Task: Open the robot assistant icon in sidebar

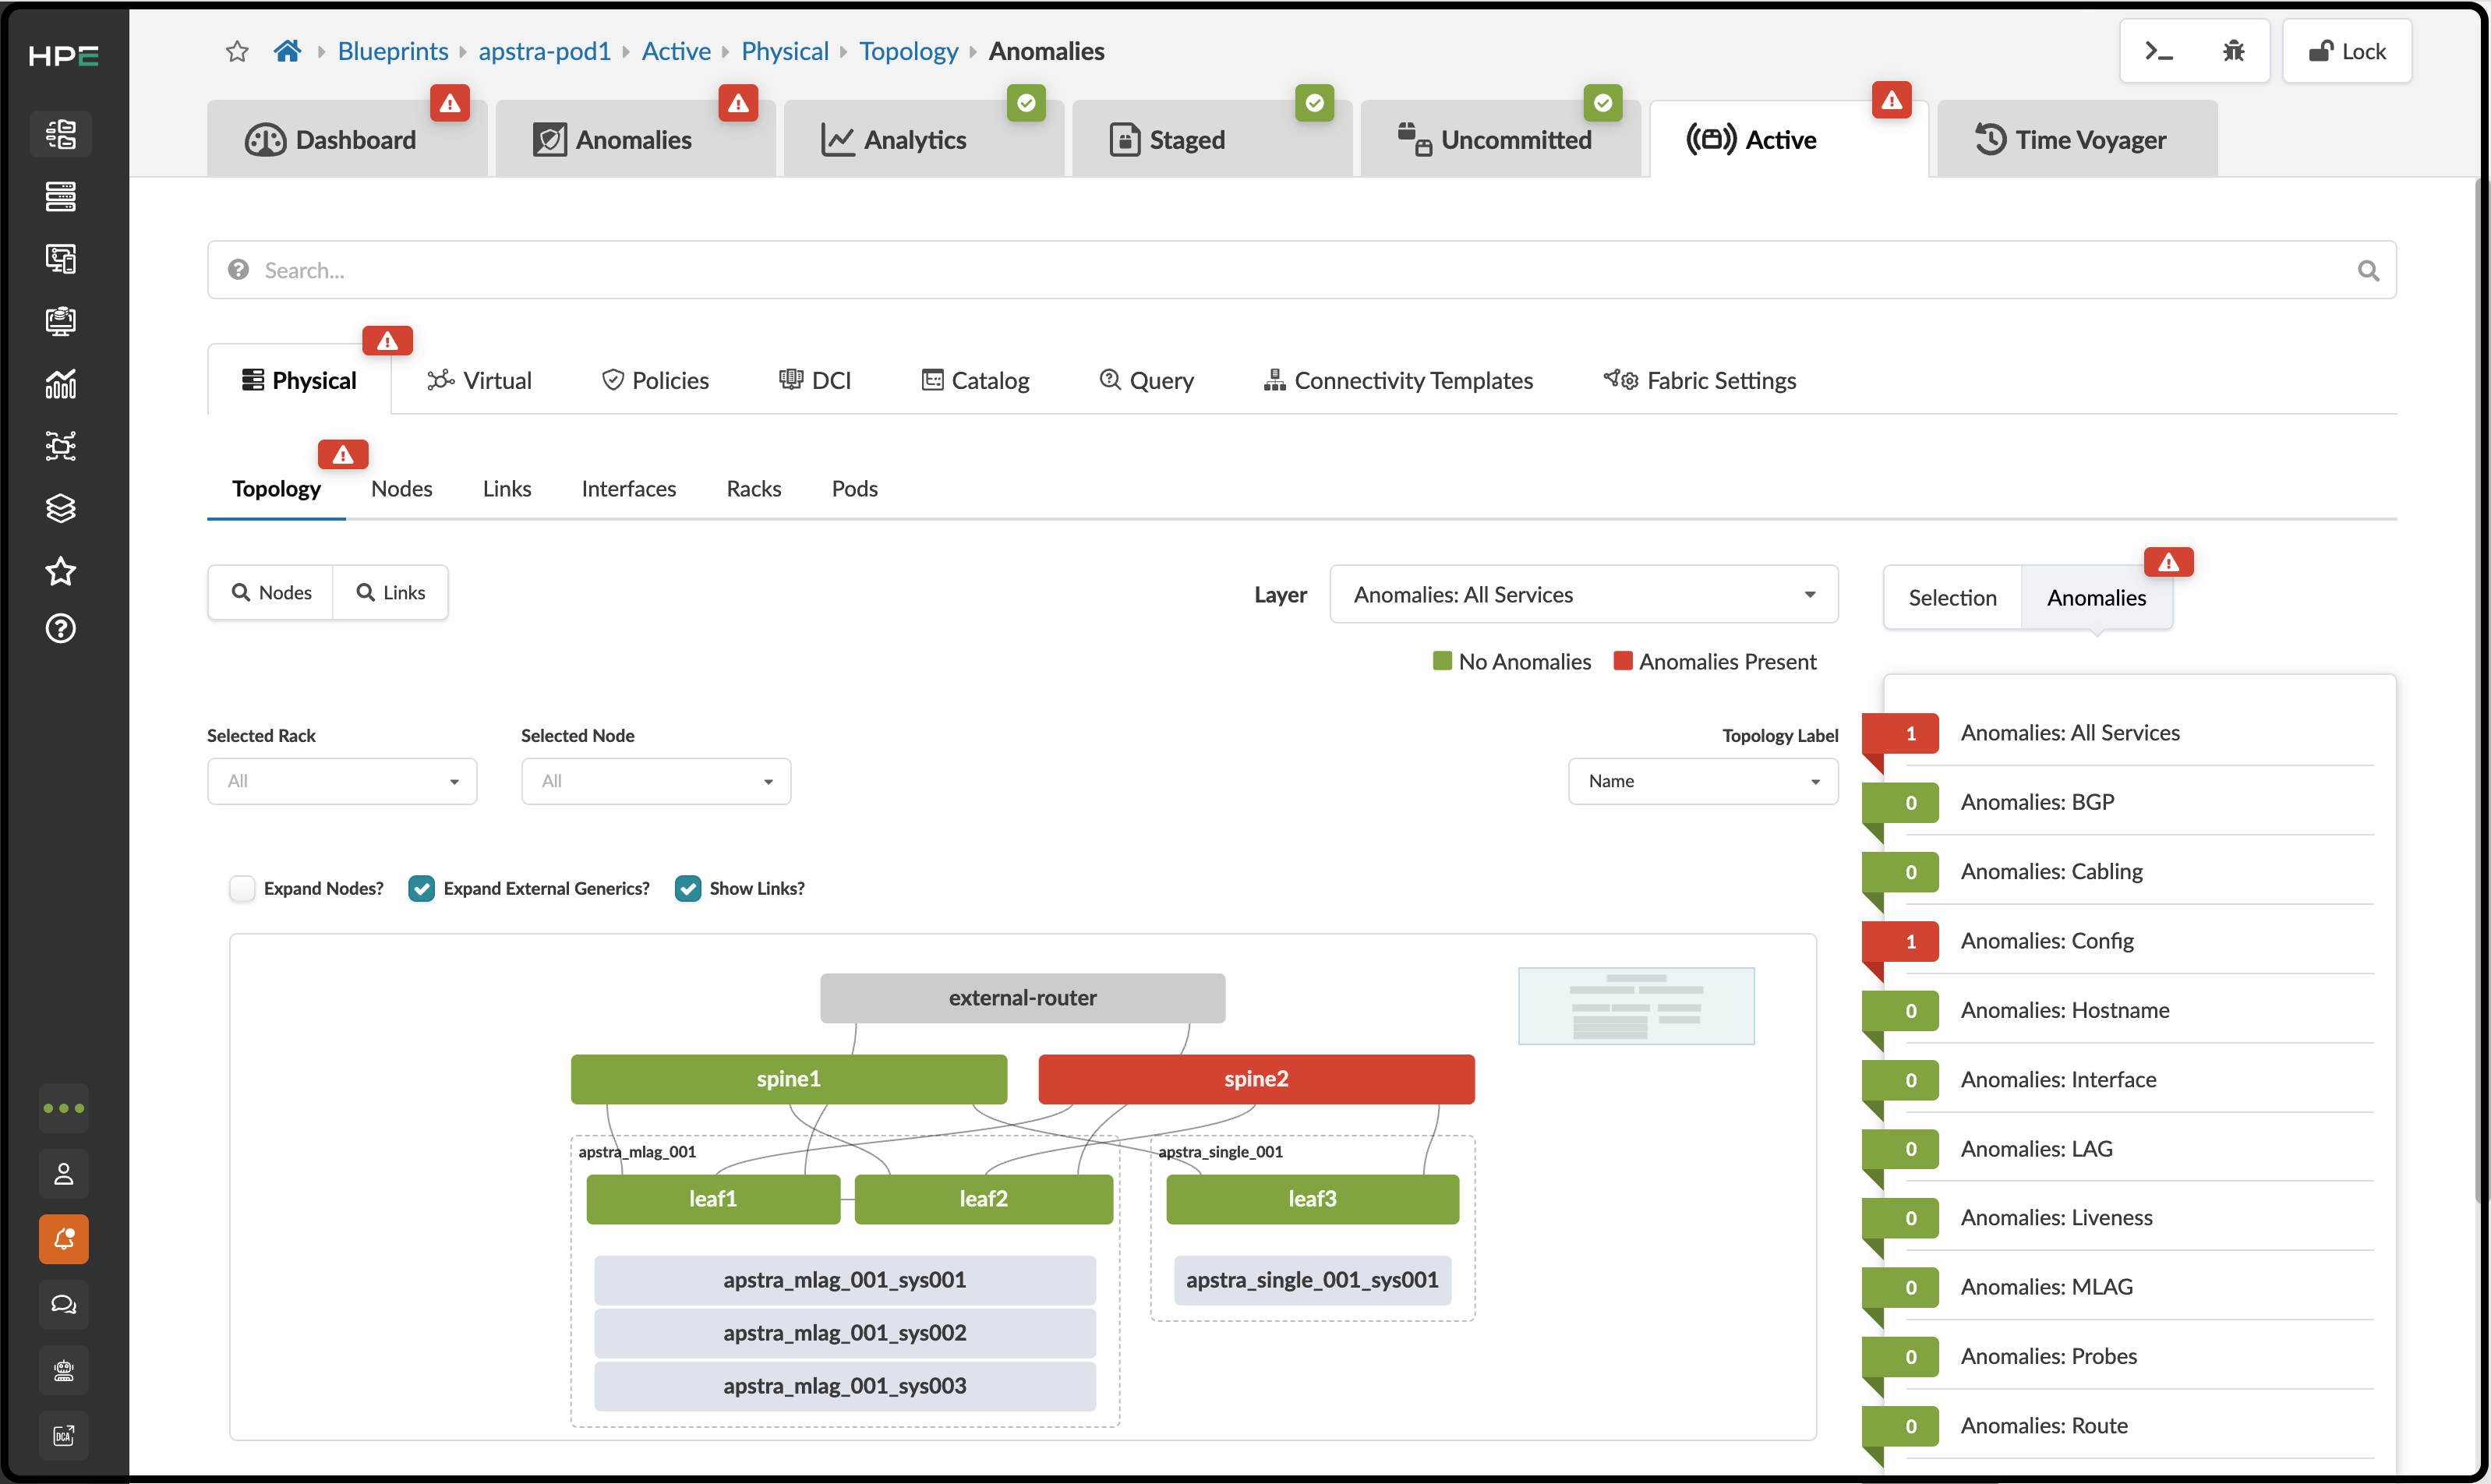Action: point(64,1371)
